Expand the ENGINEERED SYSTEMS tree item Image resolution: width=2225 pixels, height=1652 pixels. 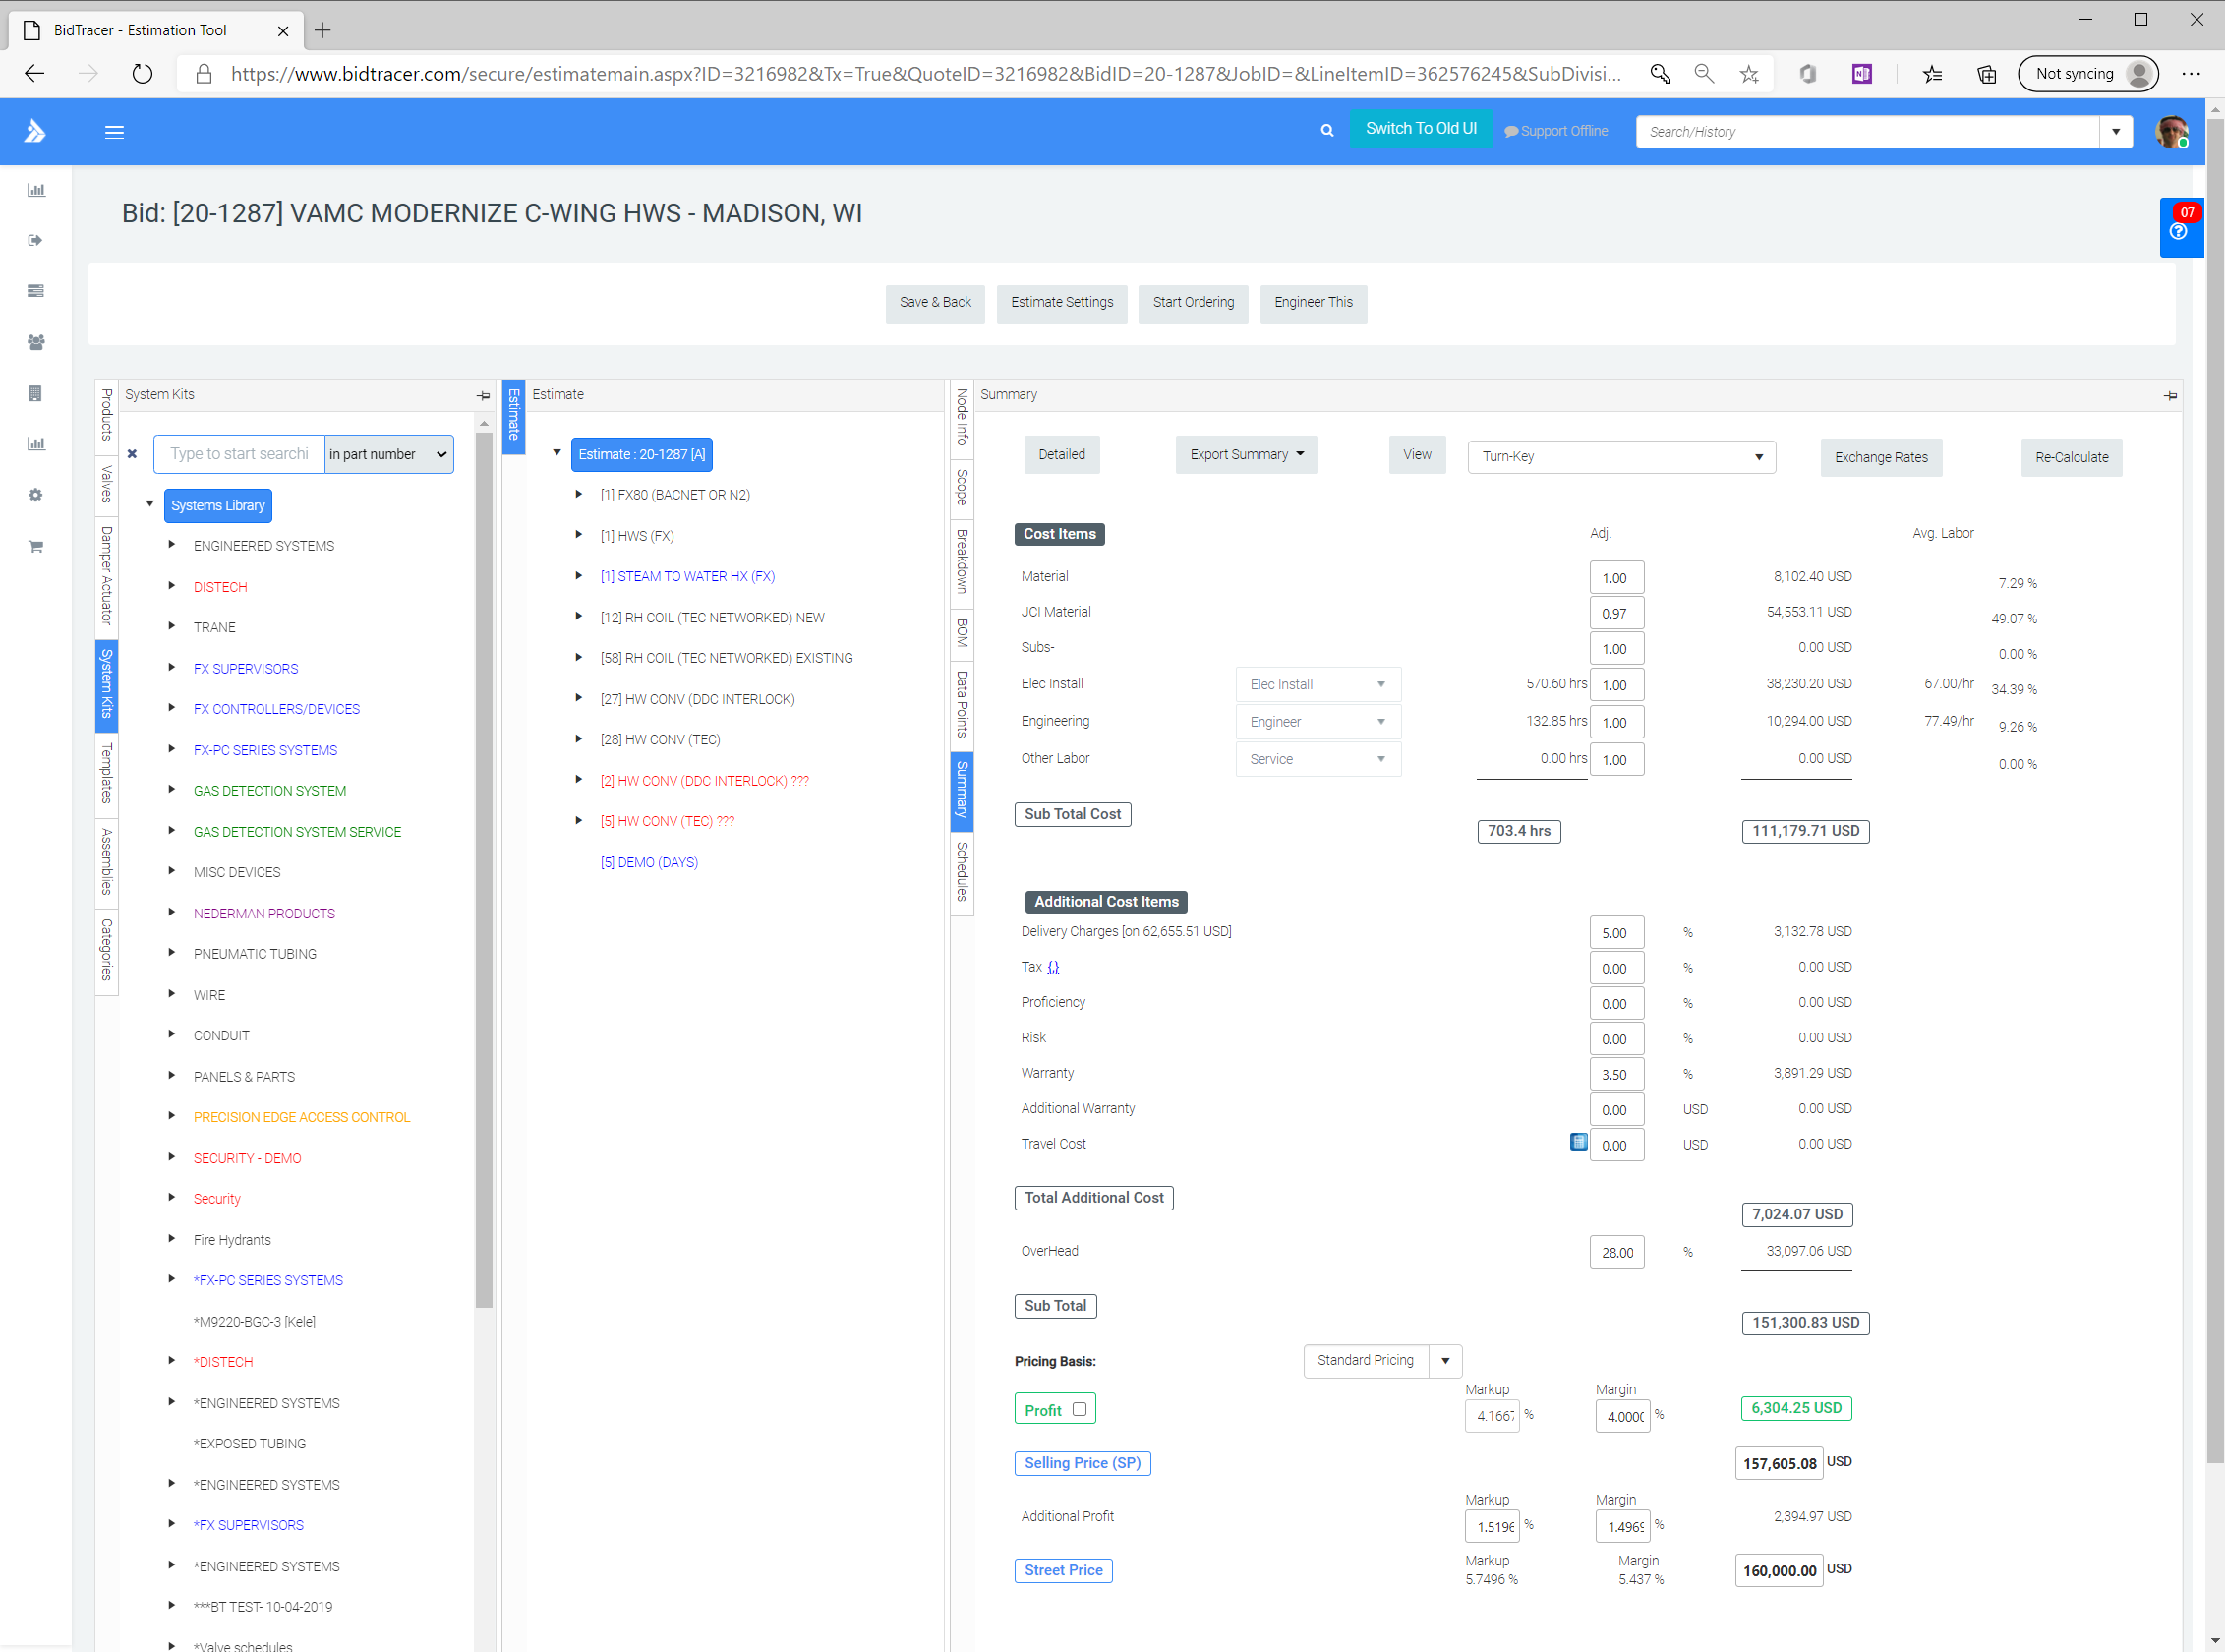pyautogui.click(x=168, y=545)
